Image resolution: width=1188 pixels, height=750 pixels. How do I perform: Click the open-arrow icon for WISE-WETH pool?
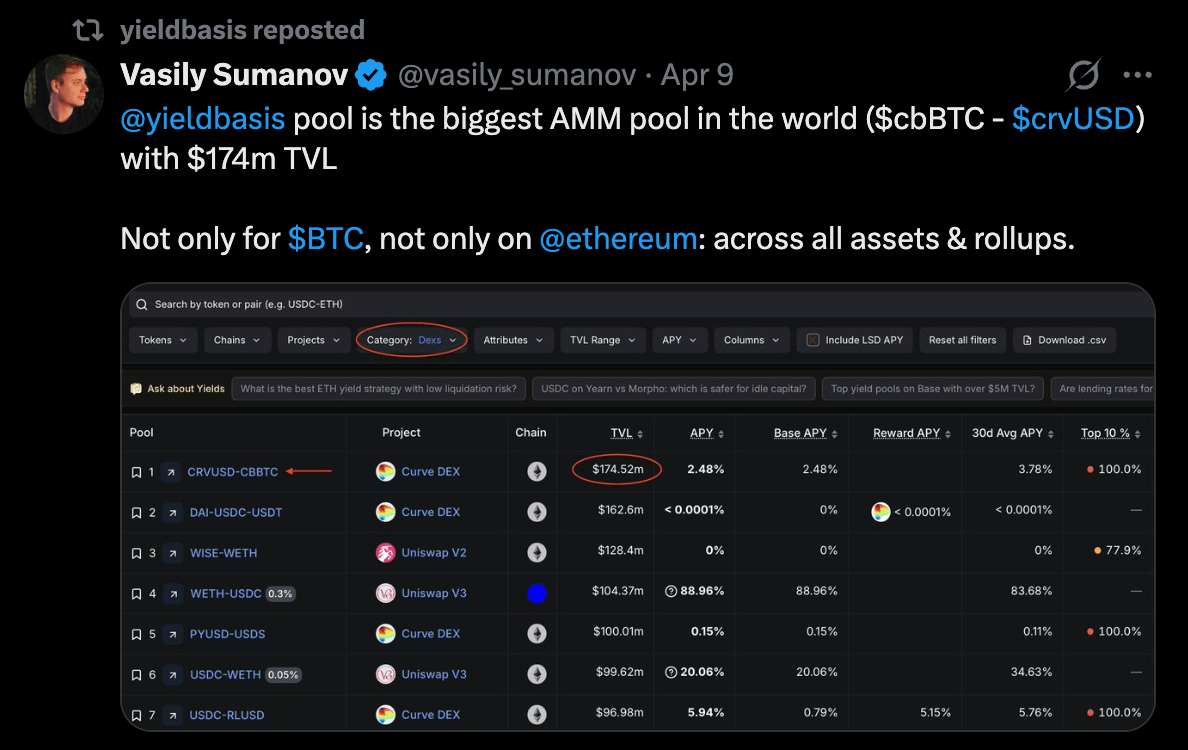click(171, 553)
